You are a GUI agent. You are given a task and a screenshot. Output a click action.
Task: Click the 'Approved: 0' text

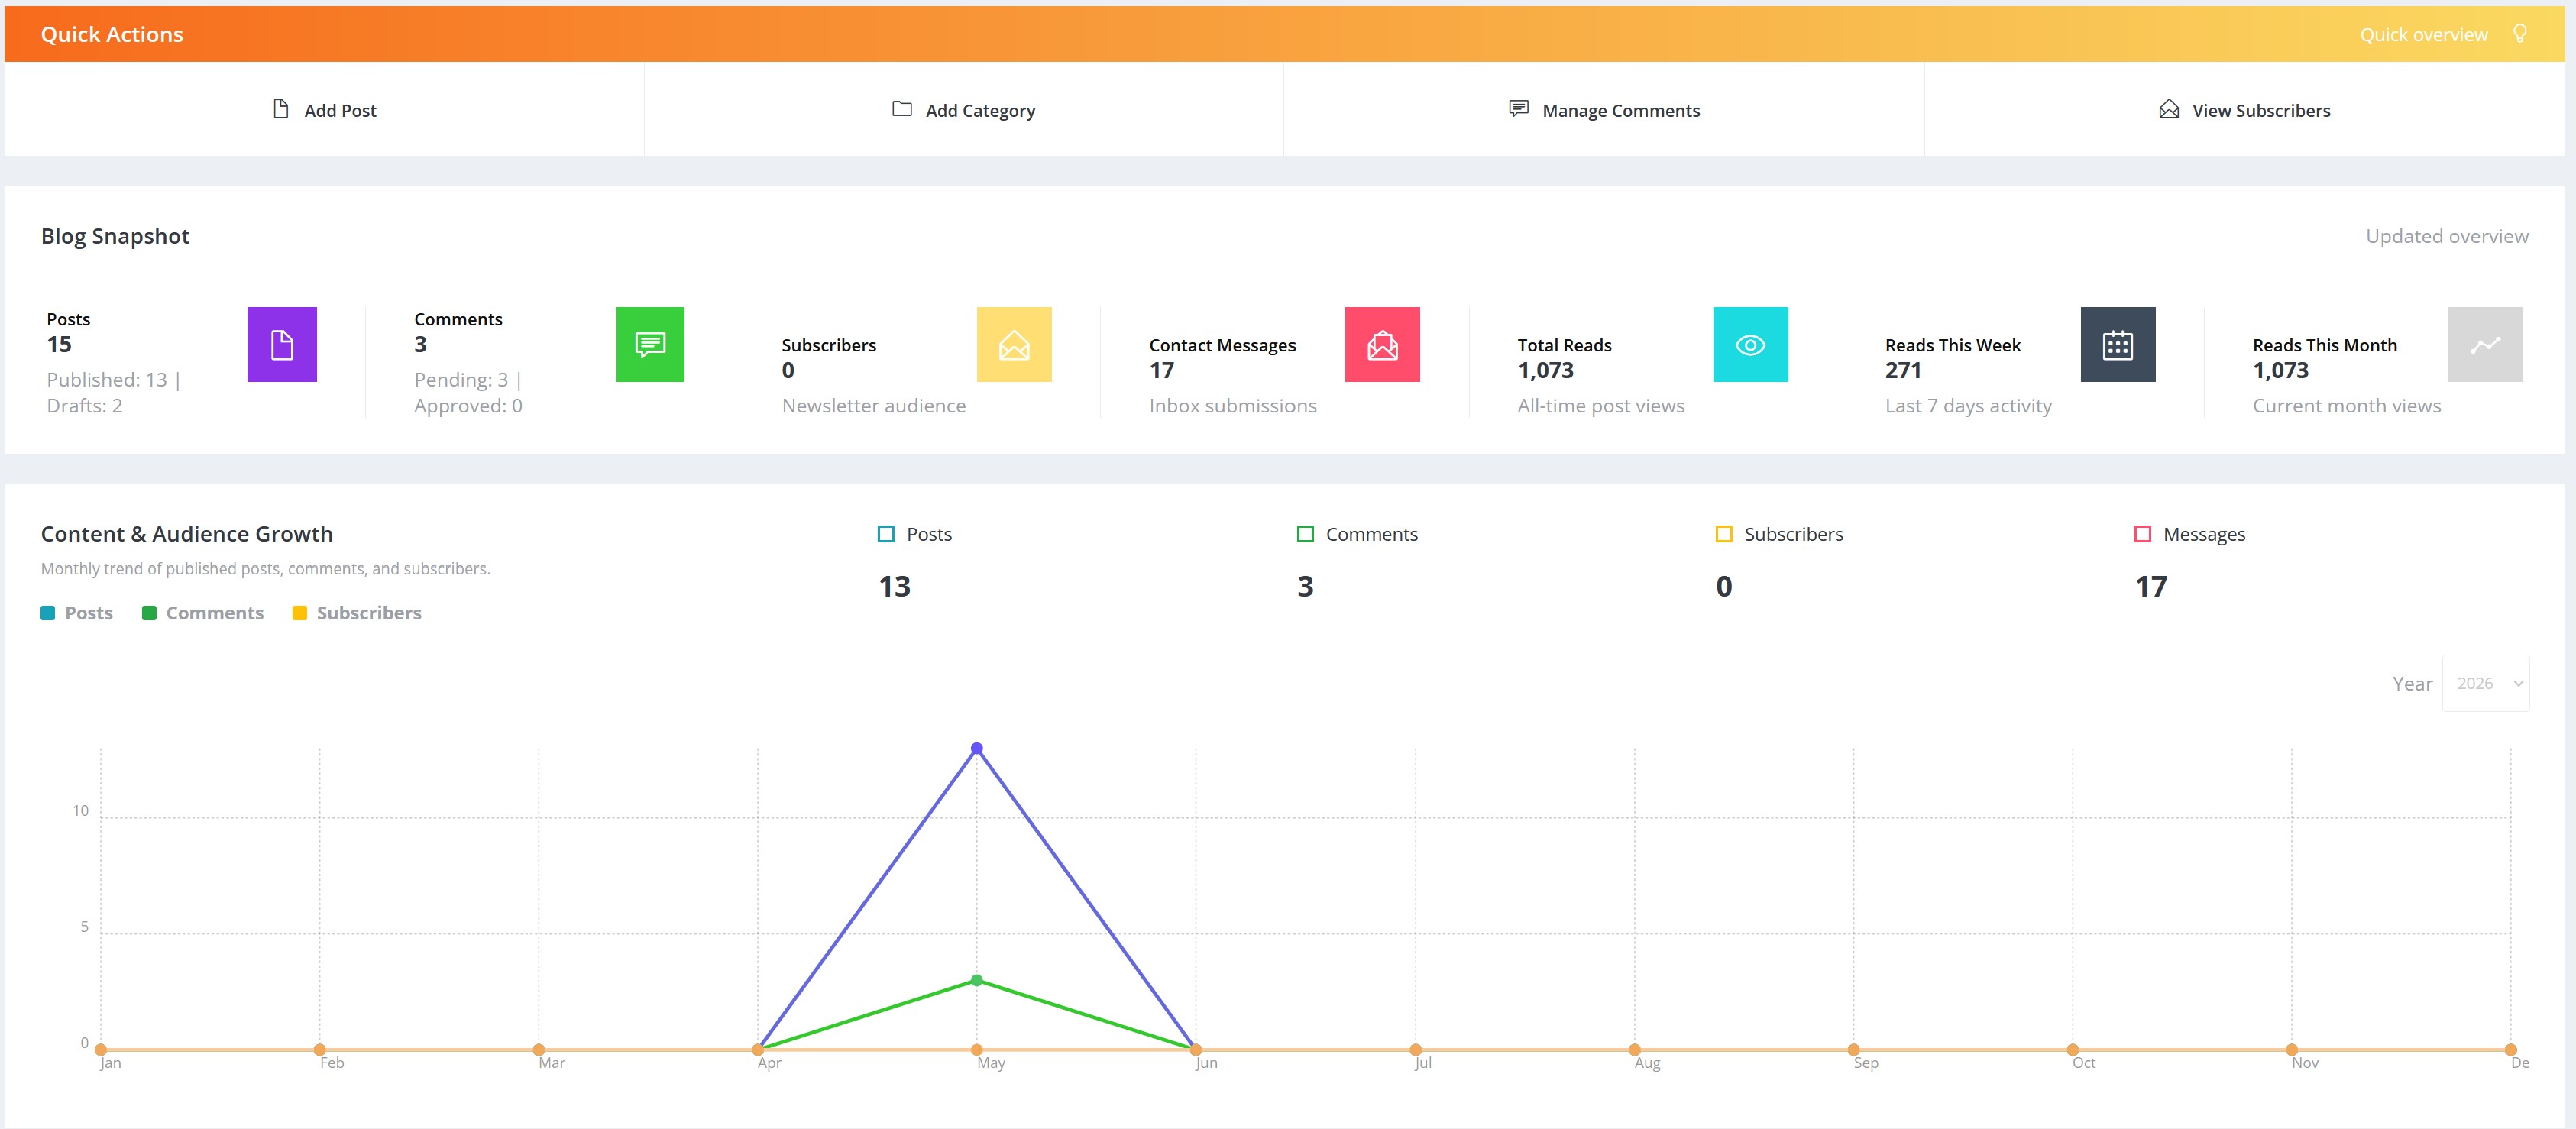pyautogui.click(x=468, y=406)
